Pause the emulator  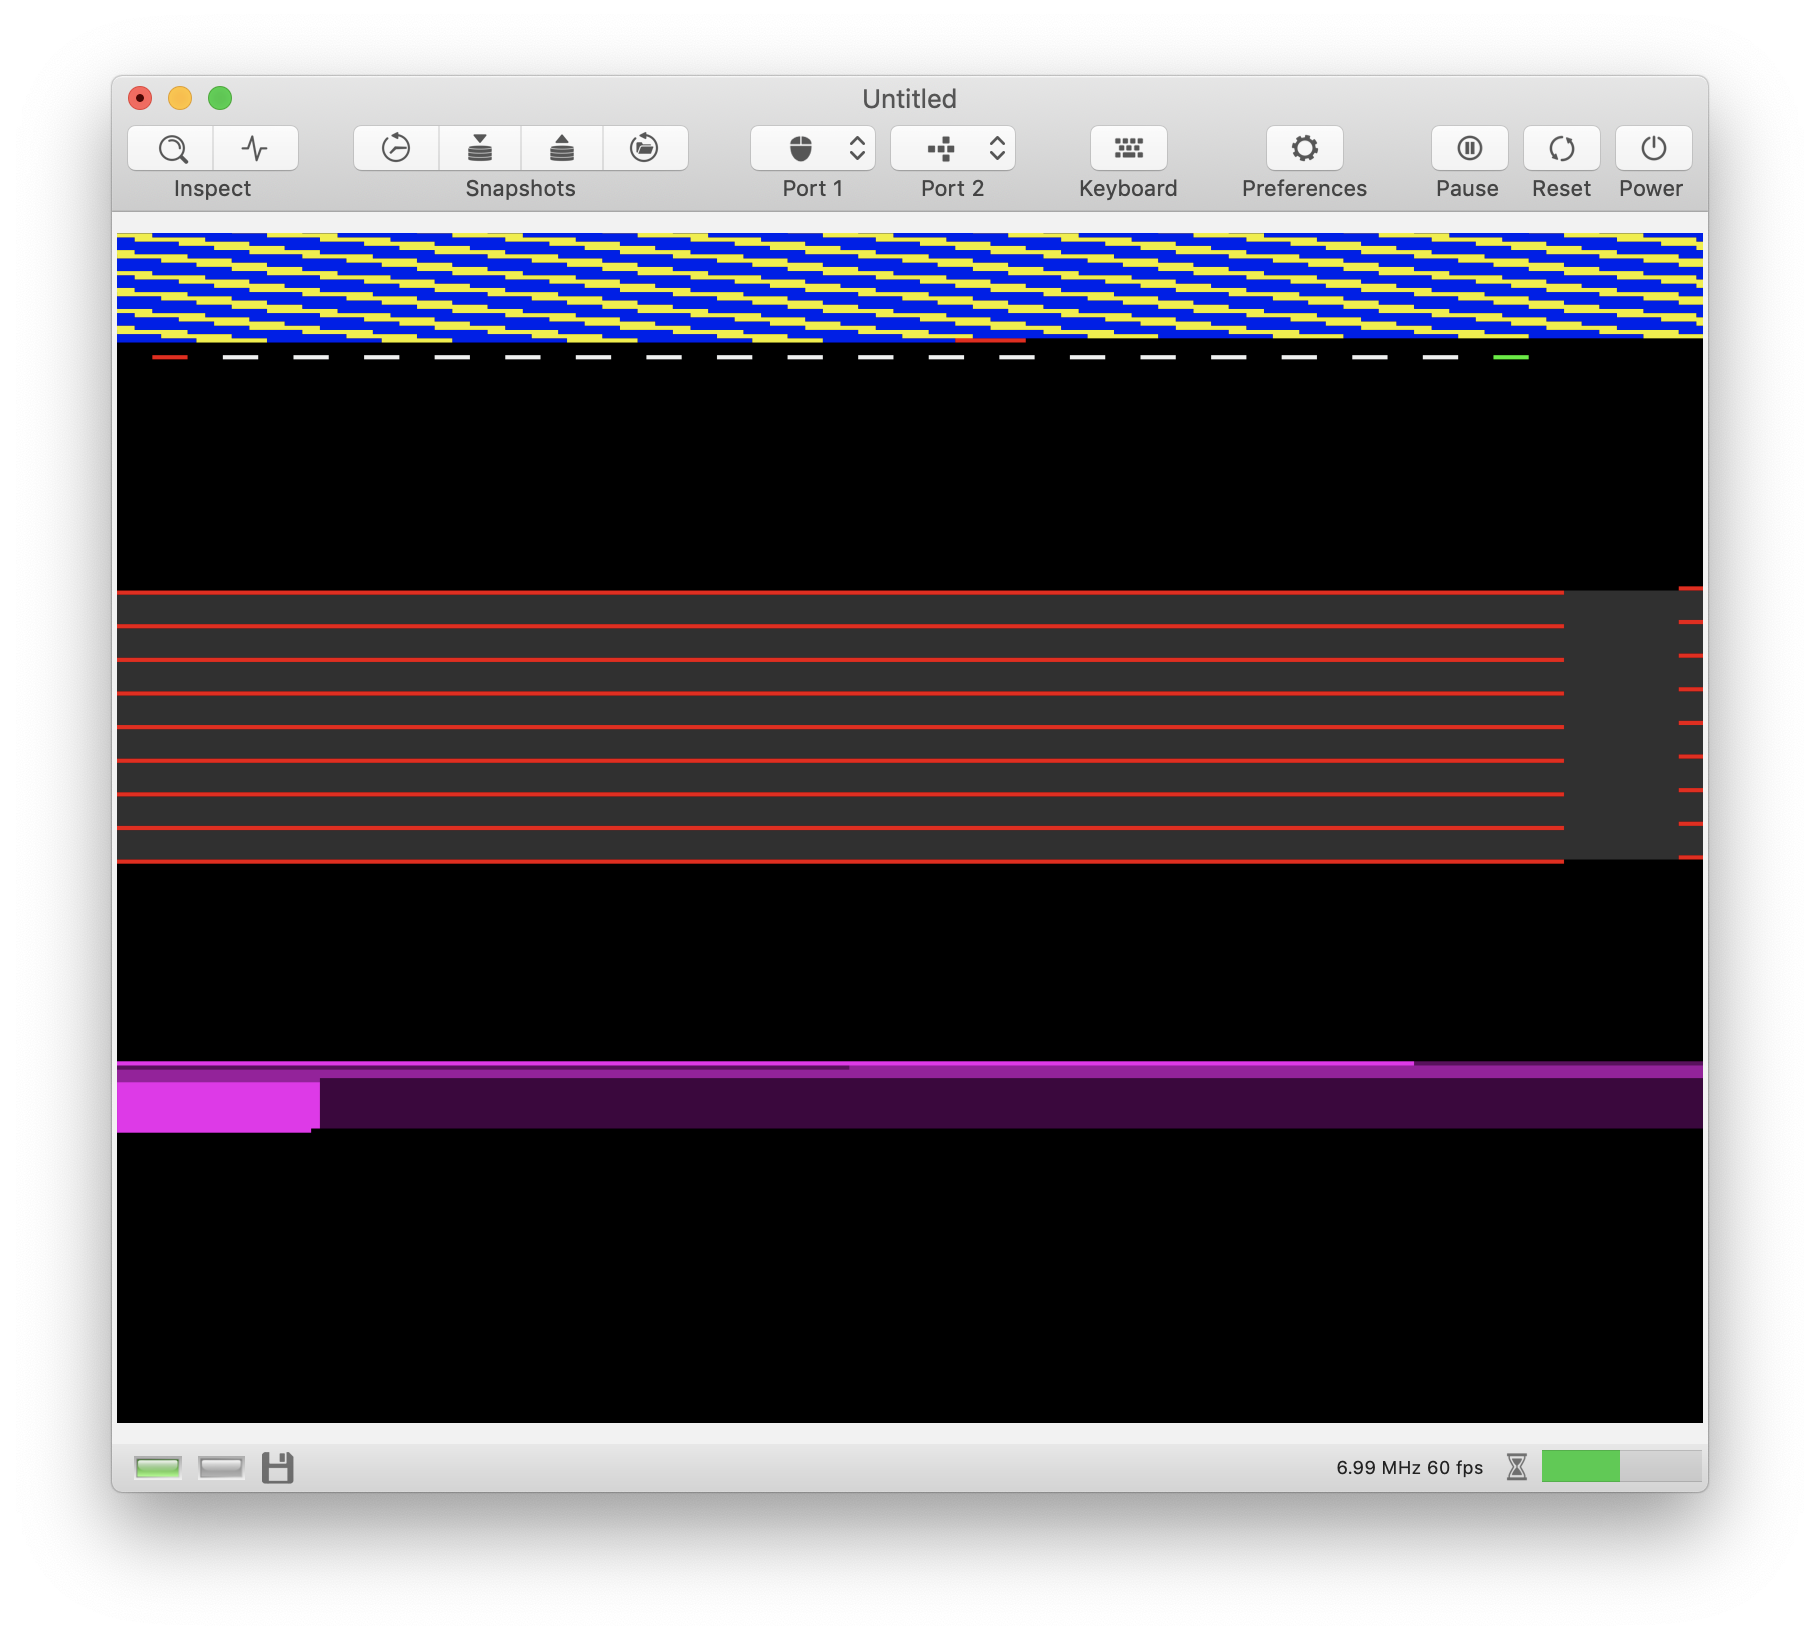point(1469,148)
